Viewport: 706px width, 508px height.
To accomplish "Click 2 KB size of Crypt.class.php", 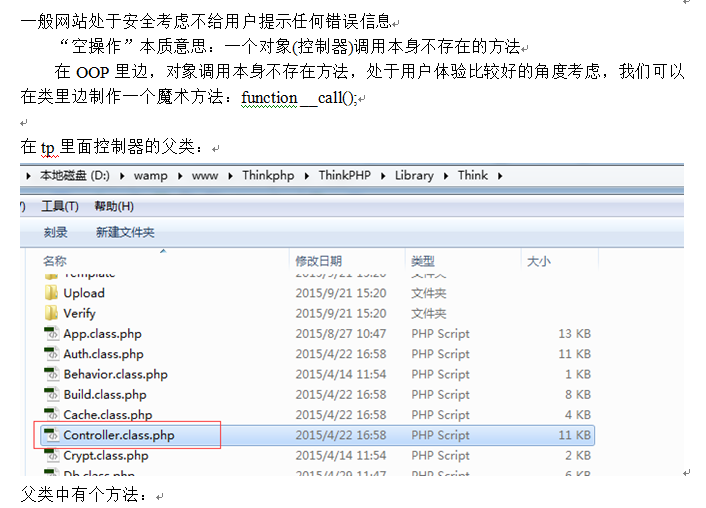I will 578,455.
